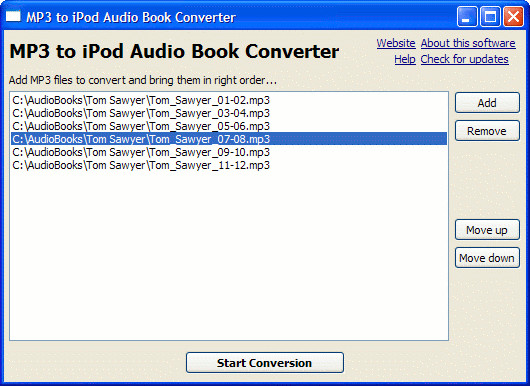Open About this software link
Viewport: 530px width, 386px height.
pyautogui.click(x=468, y=43)
